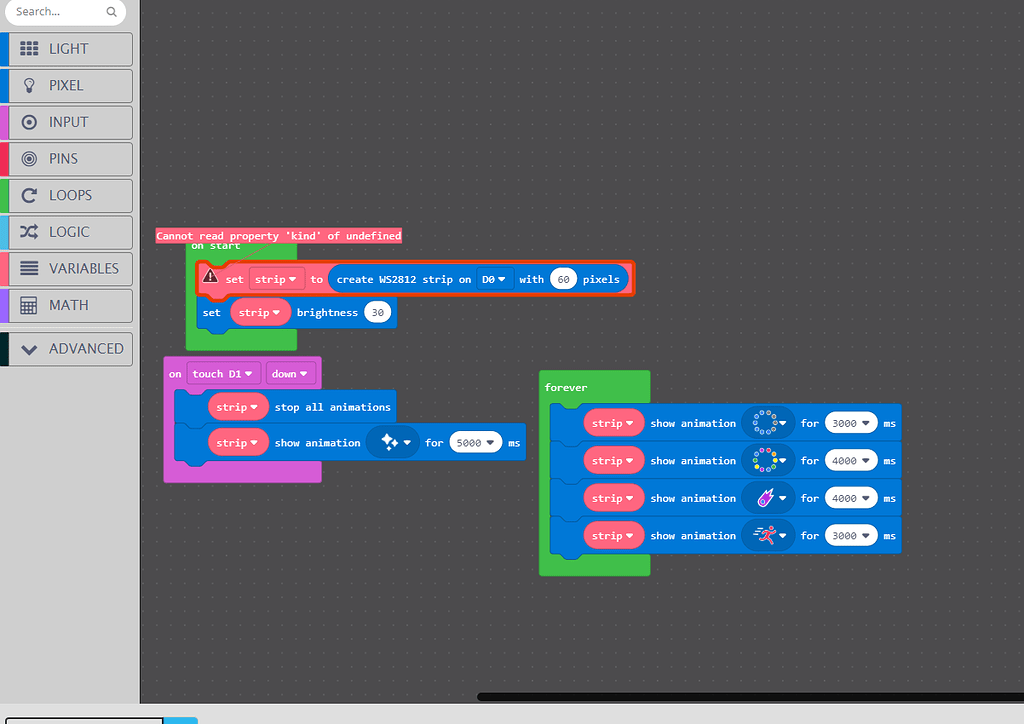Viewport: 1024px width, 724px height.
Task: Click the search blocks field
Action: point(65,12)
